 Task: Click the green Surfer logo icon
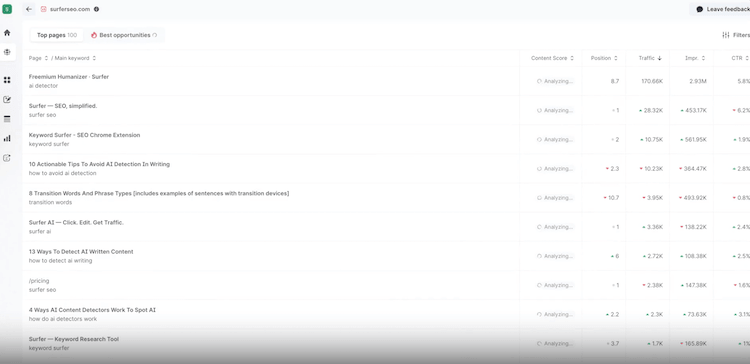tap(7, 9)
